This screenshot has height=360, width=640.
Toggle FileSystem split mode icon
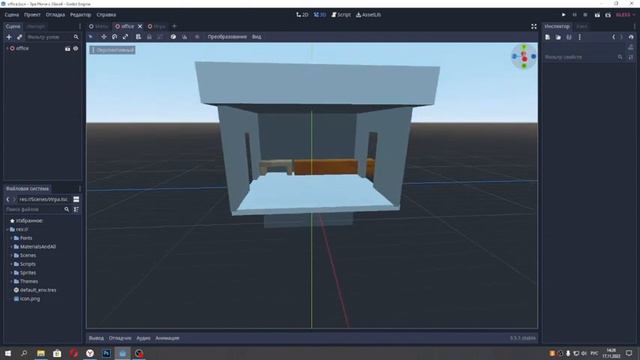[76, 200]
